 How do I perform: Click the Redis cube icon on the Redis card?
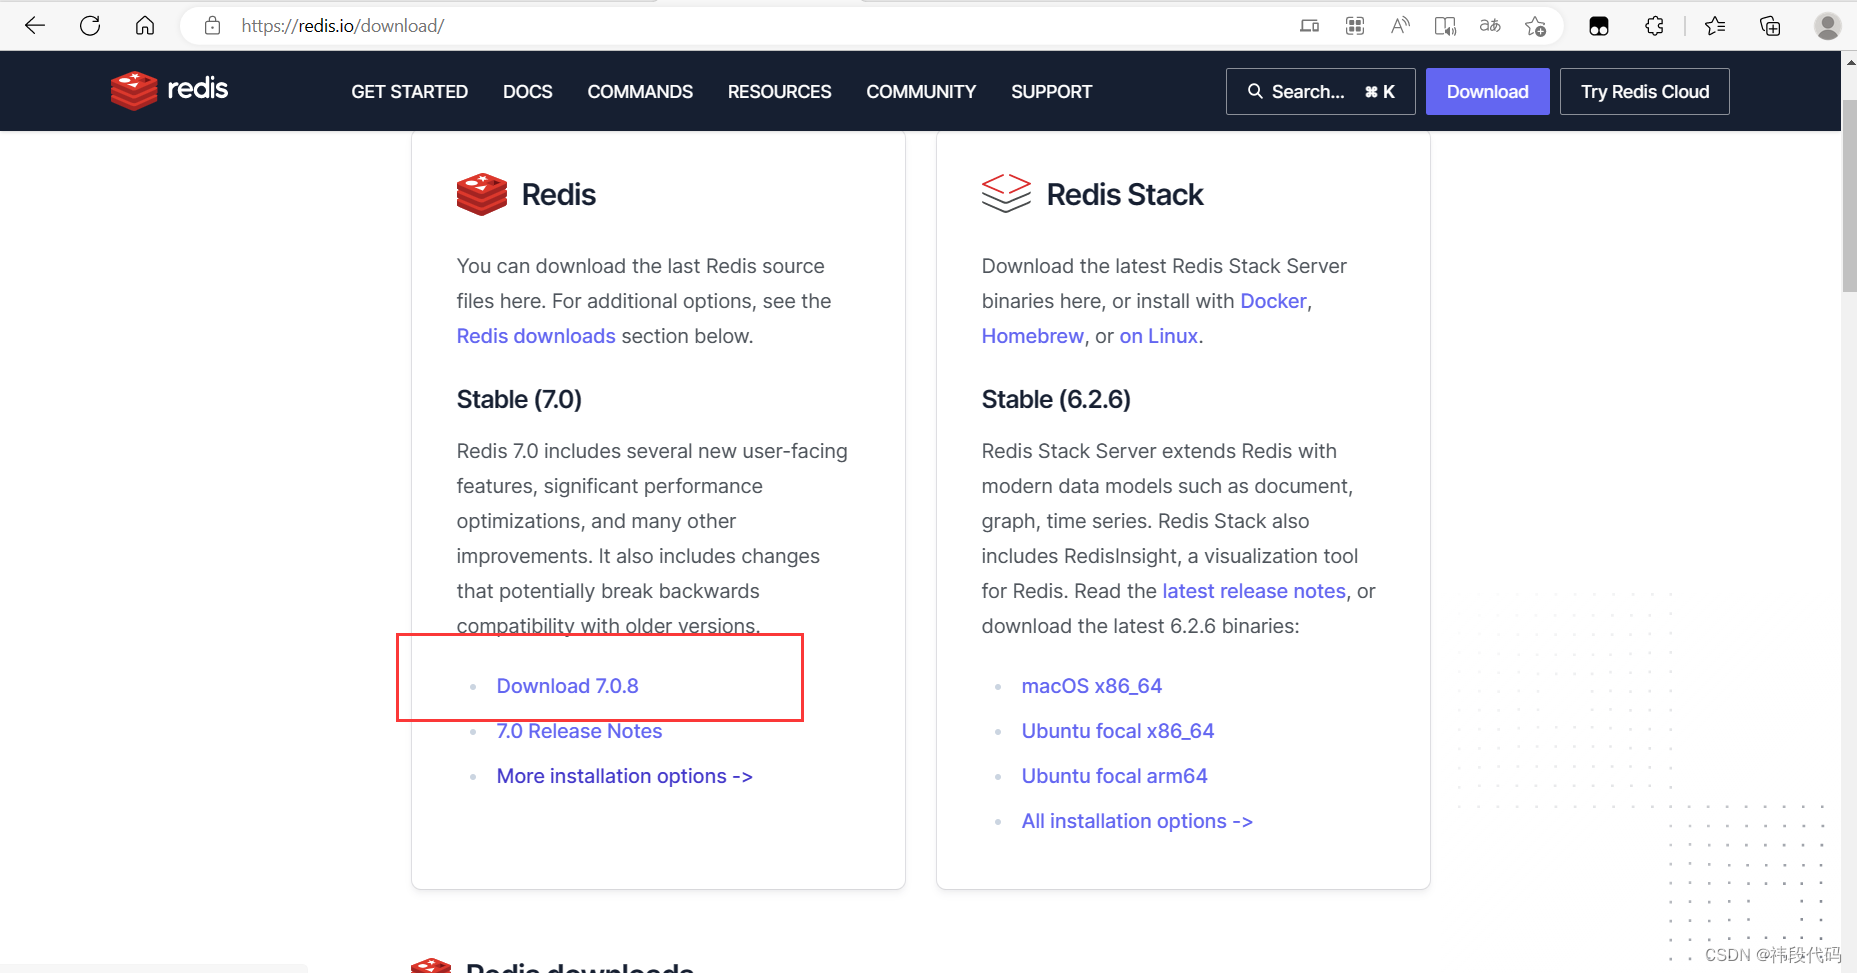coord(482,194)
